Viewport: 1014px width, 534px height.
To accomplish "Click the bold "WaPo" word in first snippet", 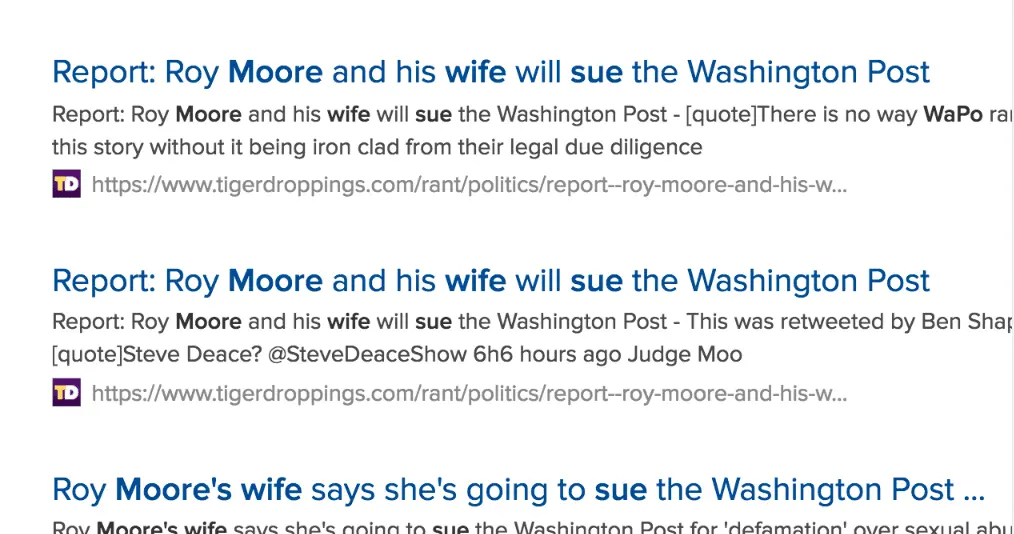I will point(952,114).
